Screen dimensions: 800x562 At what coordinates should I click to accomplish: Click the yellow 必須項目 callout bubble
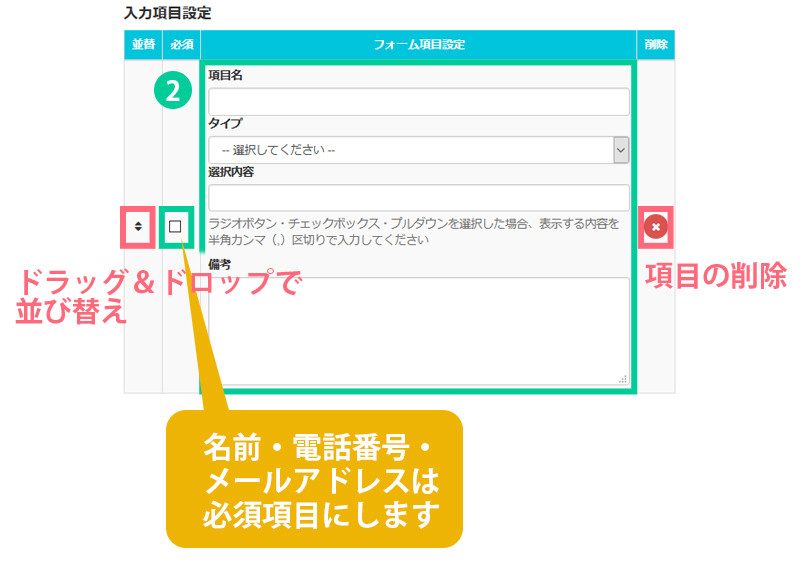tap(314, 478)
